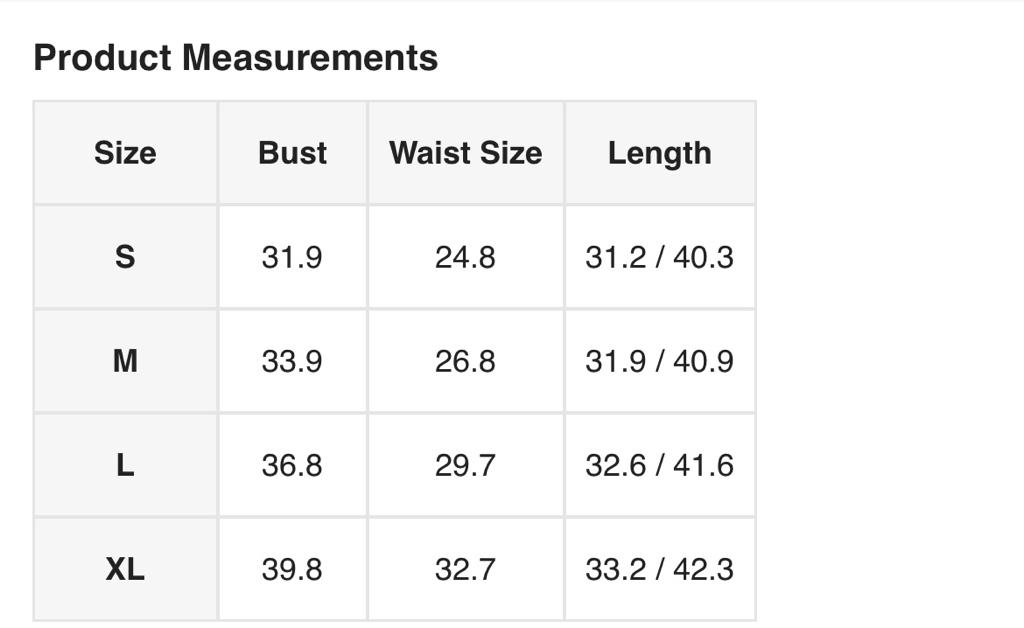The width and height of the screenshot is (1024, 628).
Task: Select the Bust column header
Action: 292,153
